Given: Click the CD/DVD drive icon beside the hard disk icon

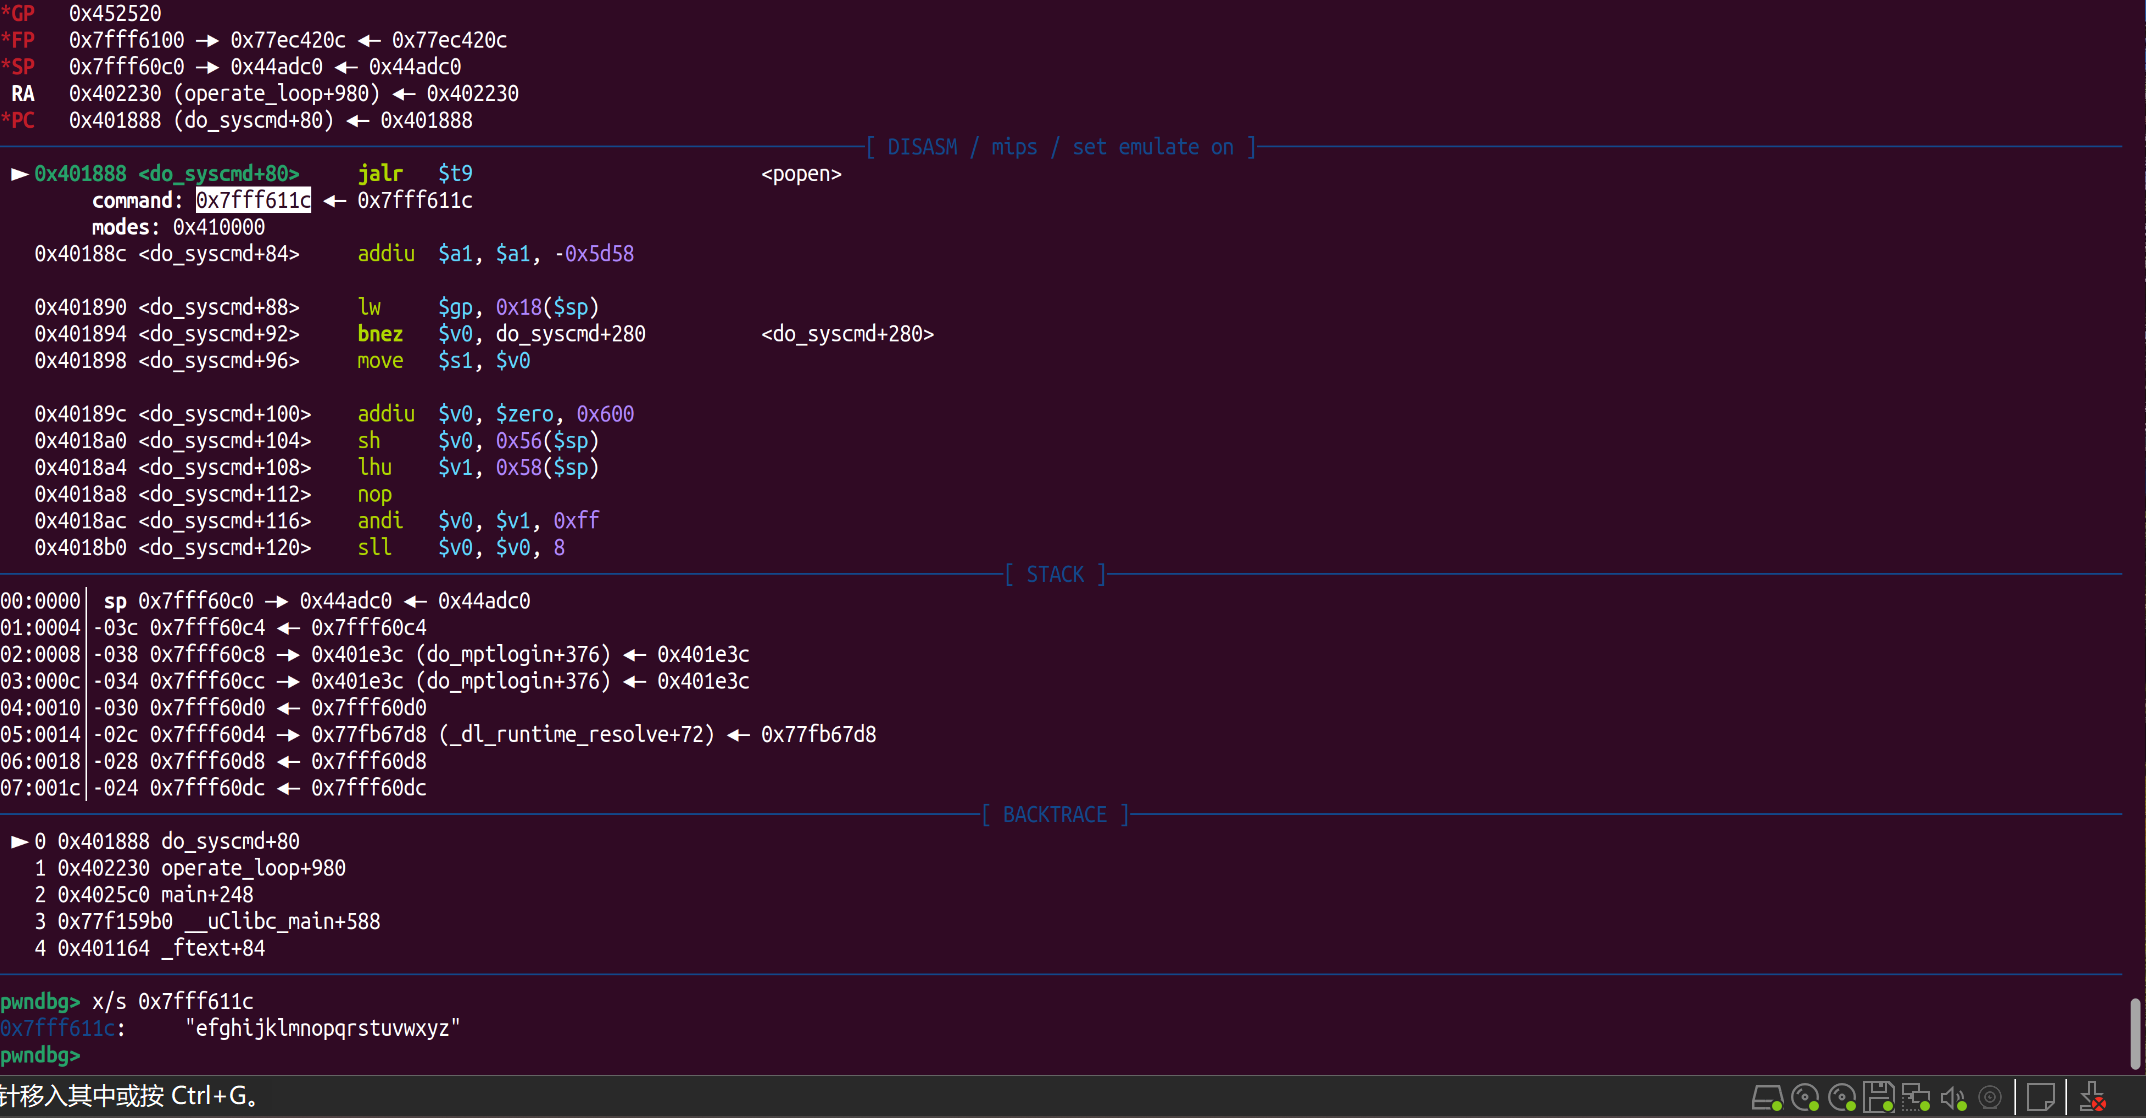Looking at the screenshot, I should pyautogui.click(x=1805, y=1098).
